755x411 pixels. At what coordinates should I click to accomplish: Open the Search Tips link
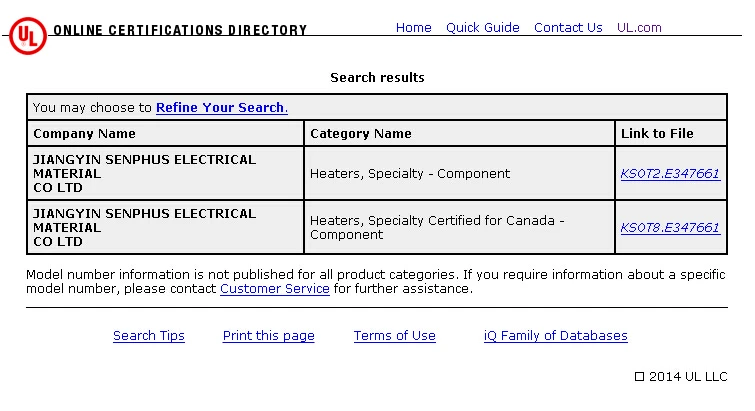click(x=149, y=336)
